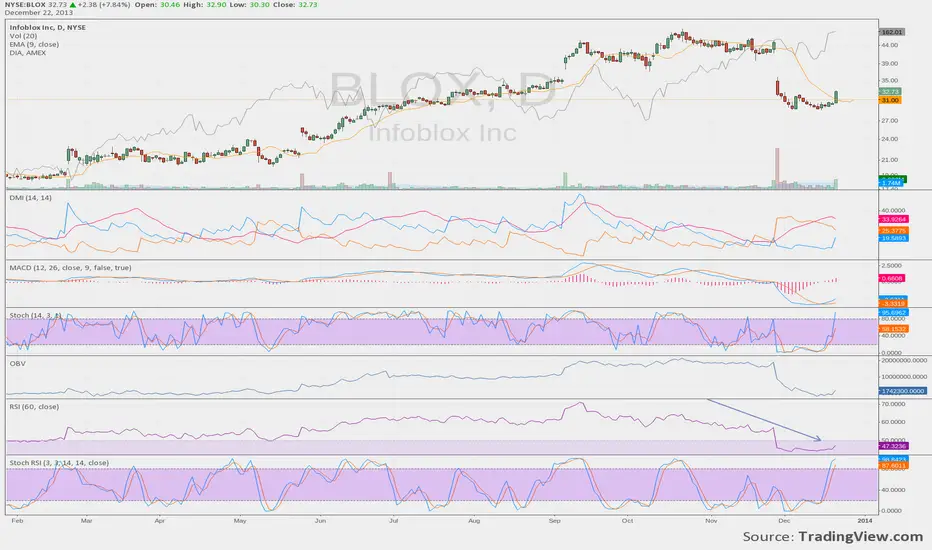Click the 35.00 price axis label

coord(890,80)
